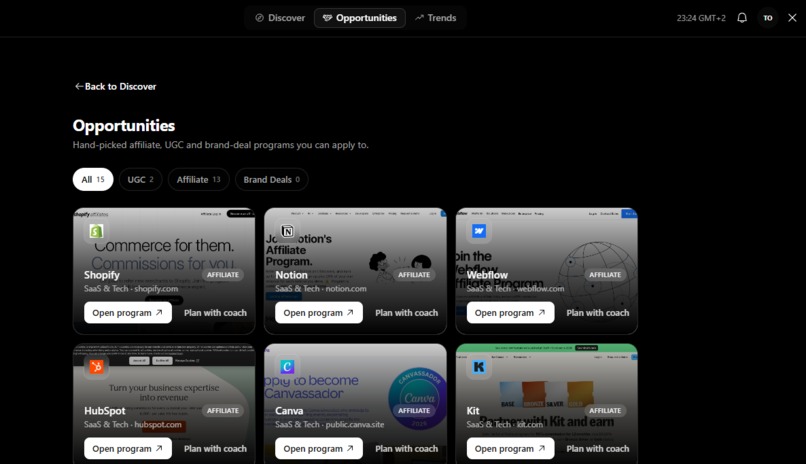Image resolution: width=806 pixels, height=464 pixels.
Task: Click the Notion logo icon
Action: point(287,231)
